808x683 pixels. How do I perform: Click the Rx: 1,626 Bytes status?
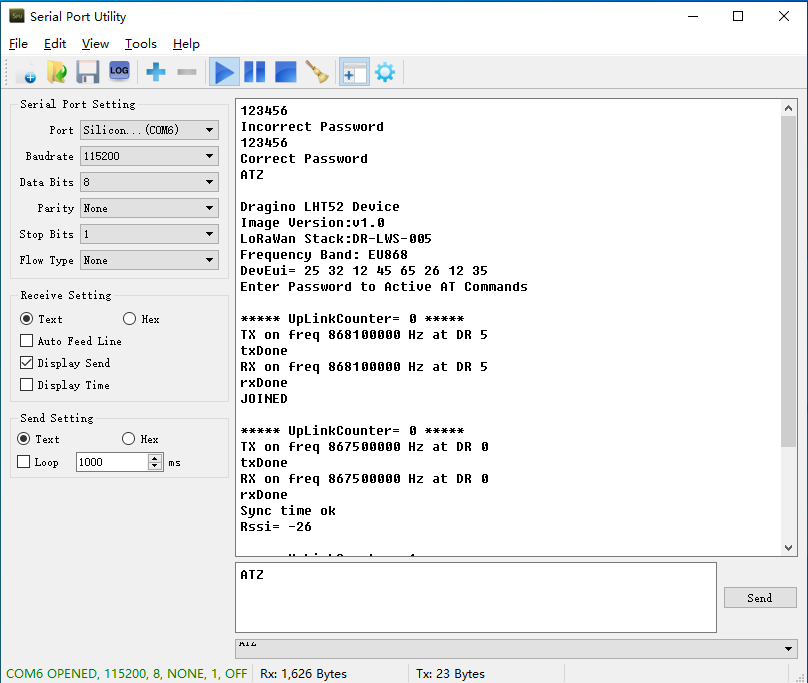point(303,674)
